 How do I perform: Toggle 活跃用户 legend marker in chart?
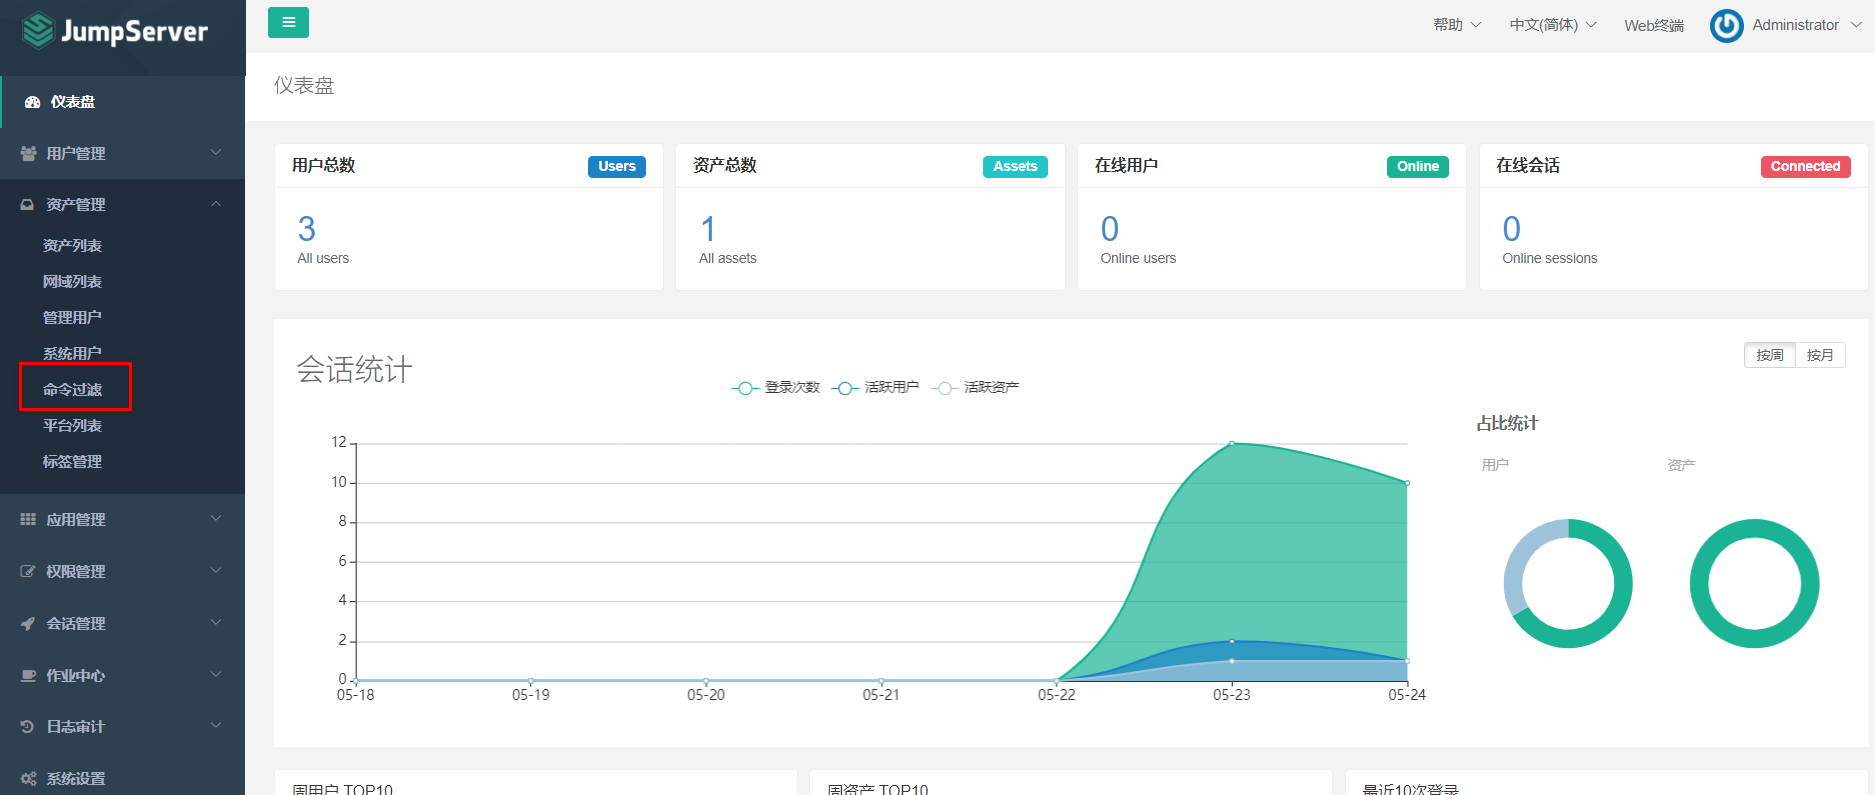coord(844,388)
